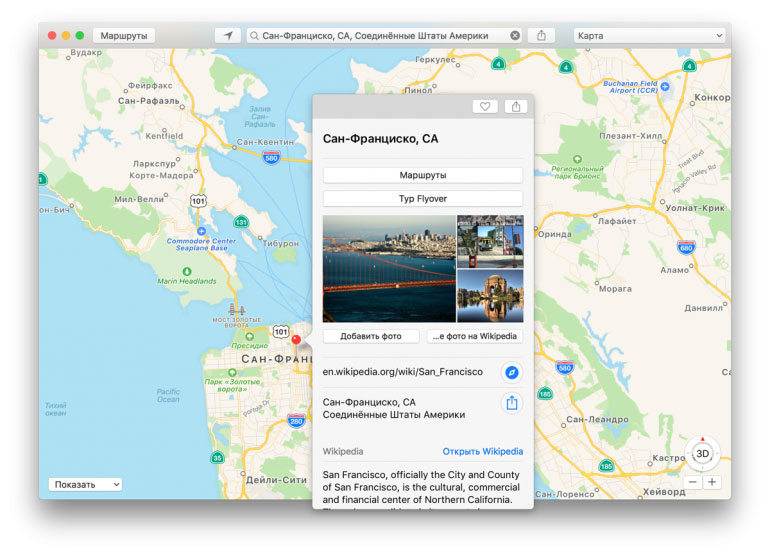Click the Buchanan Field Airport icon

[665, 86]
